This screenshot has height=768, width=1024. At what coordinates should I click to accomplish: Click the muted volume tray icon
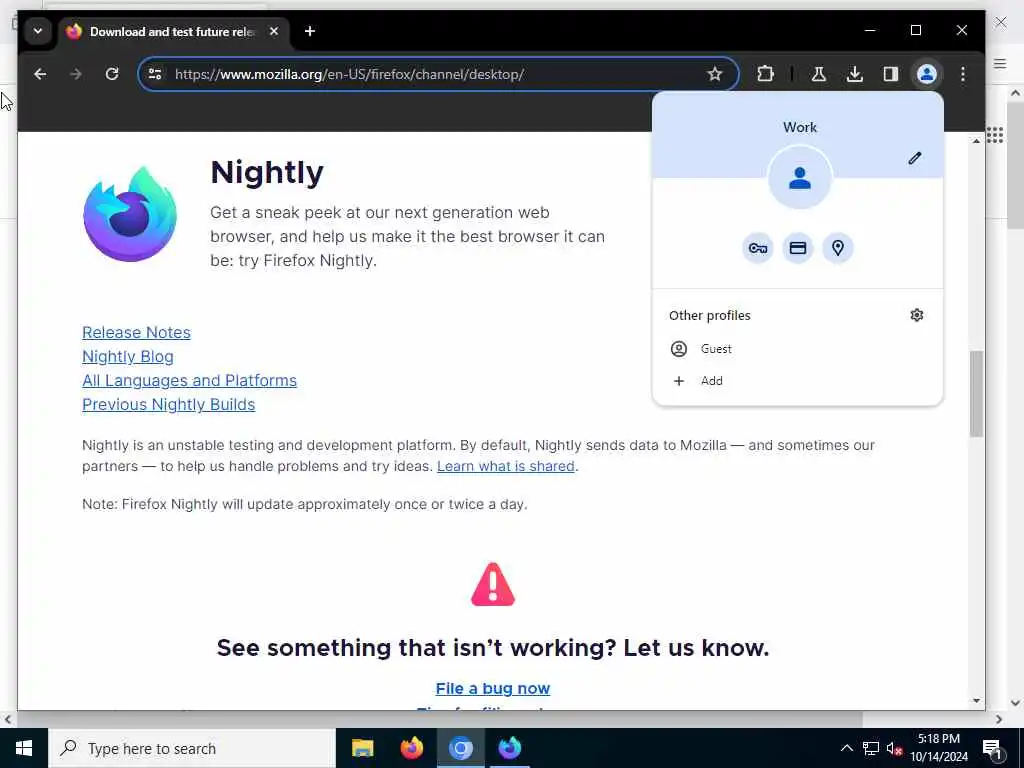pos(895,748)
